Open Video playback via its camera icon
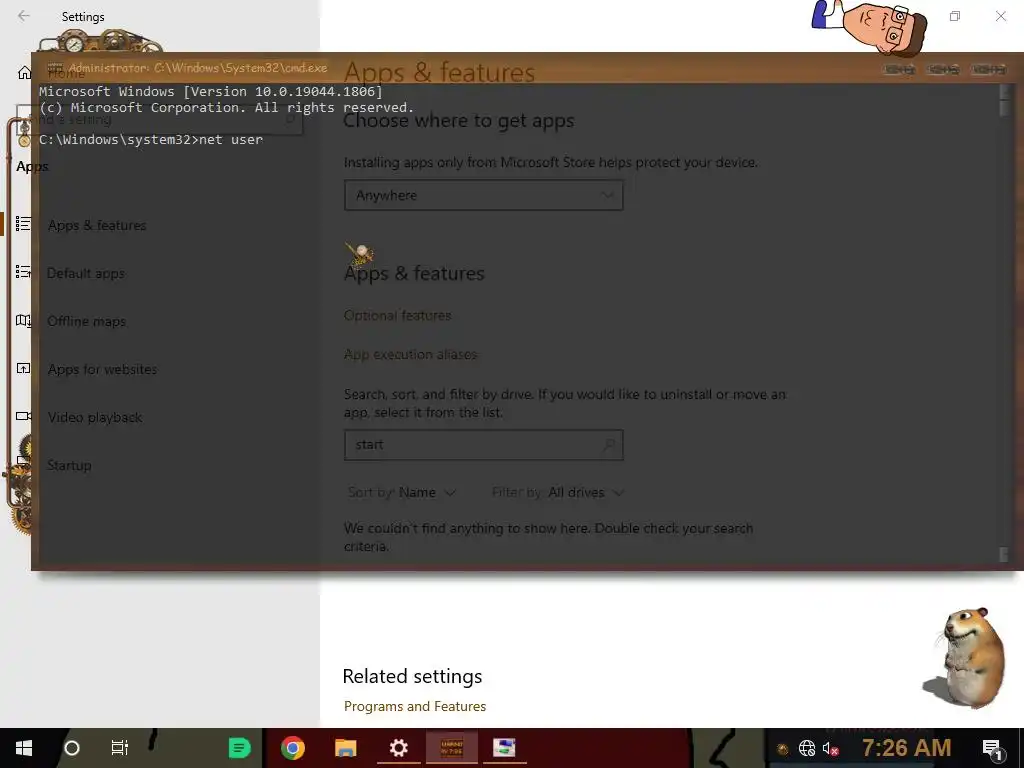Viewport: 1024px width, 768px height. coord(23,416)
